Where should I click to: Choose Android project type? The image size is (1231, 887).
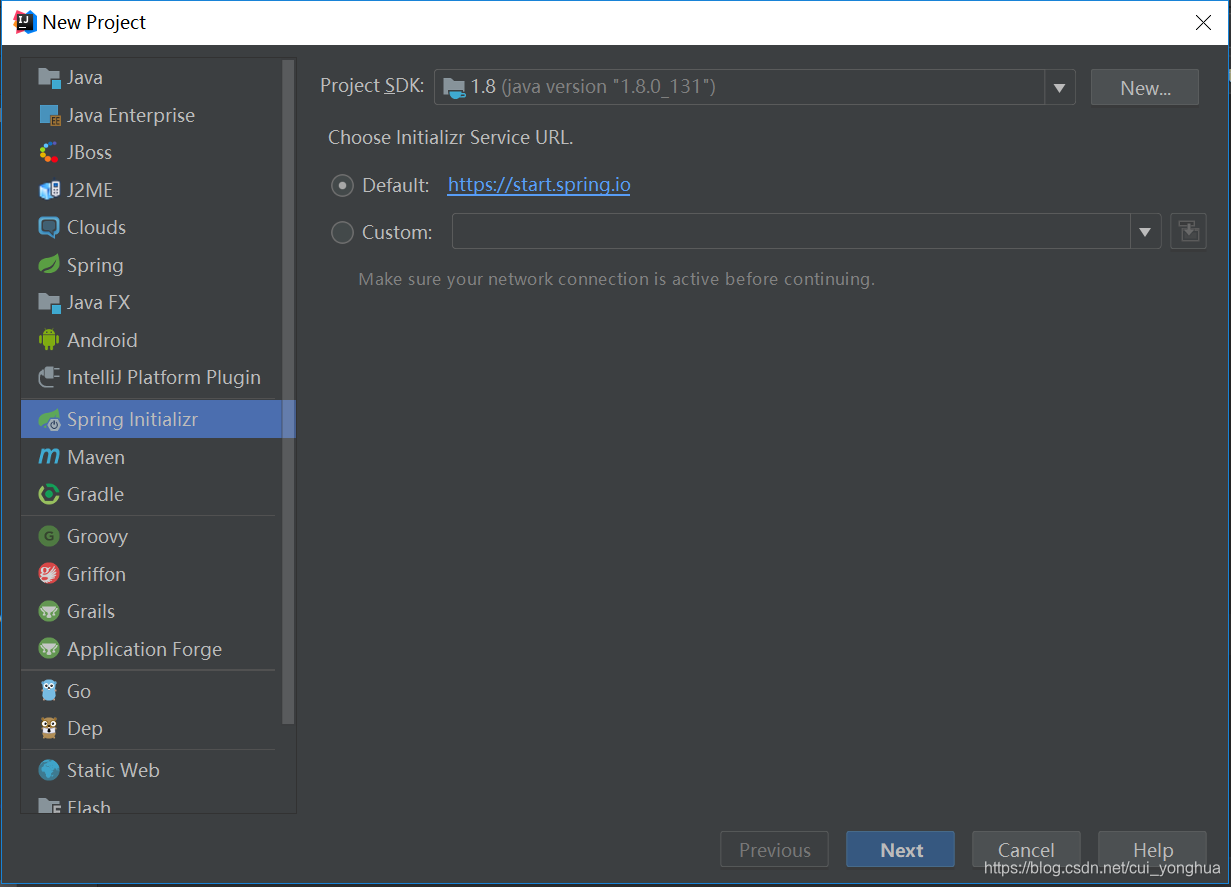point(151,340)
